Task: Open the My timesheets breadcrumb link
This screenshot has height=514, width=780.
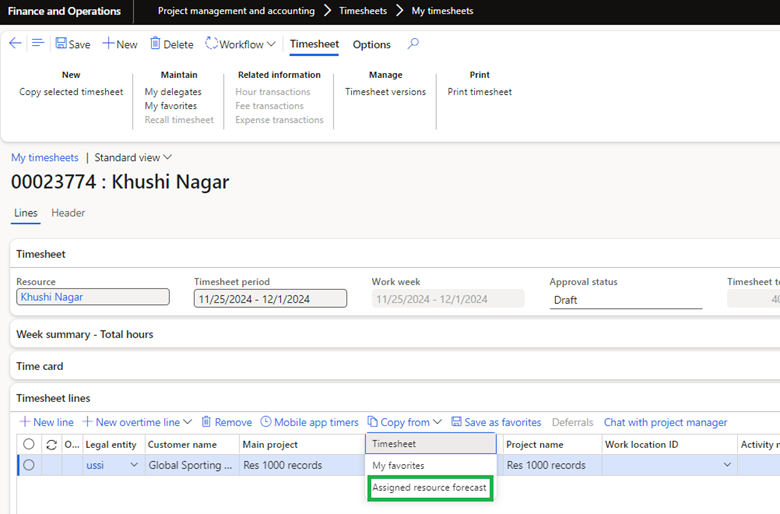Action: 45,157
